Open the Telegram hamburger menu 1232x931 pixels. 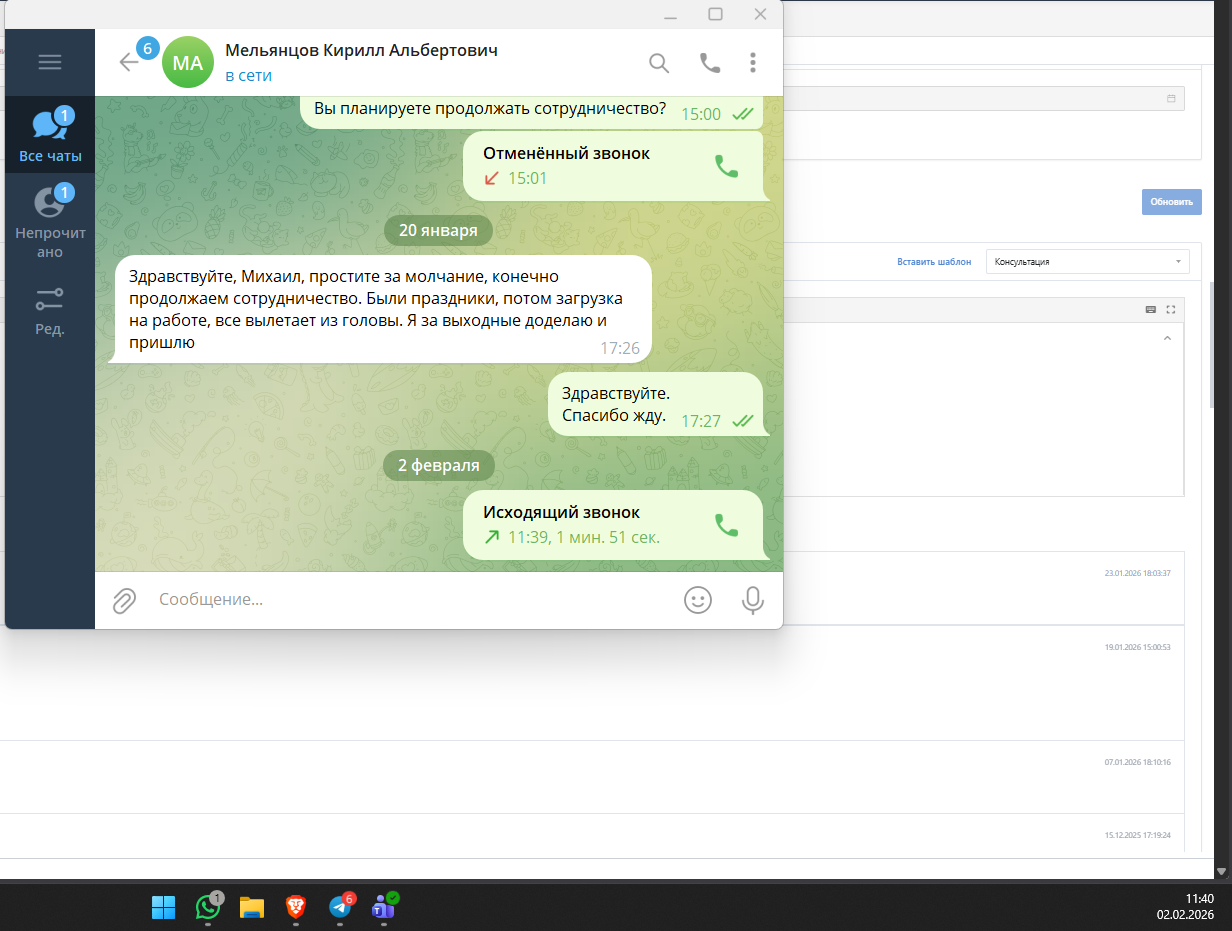click(x=50, y=62)
